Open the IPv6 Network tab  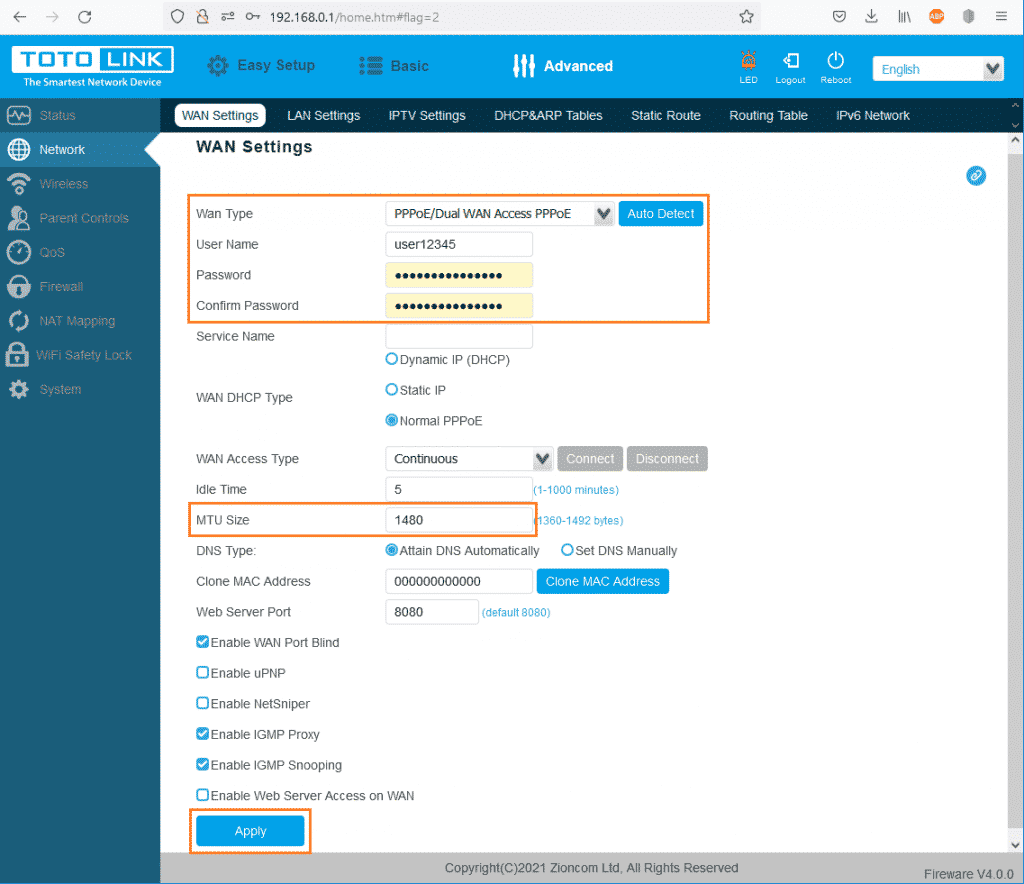[872, 116]
